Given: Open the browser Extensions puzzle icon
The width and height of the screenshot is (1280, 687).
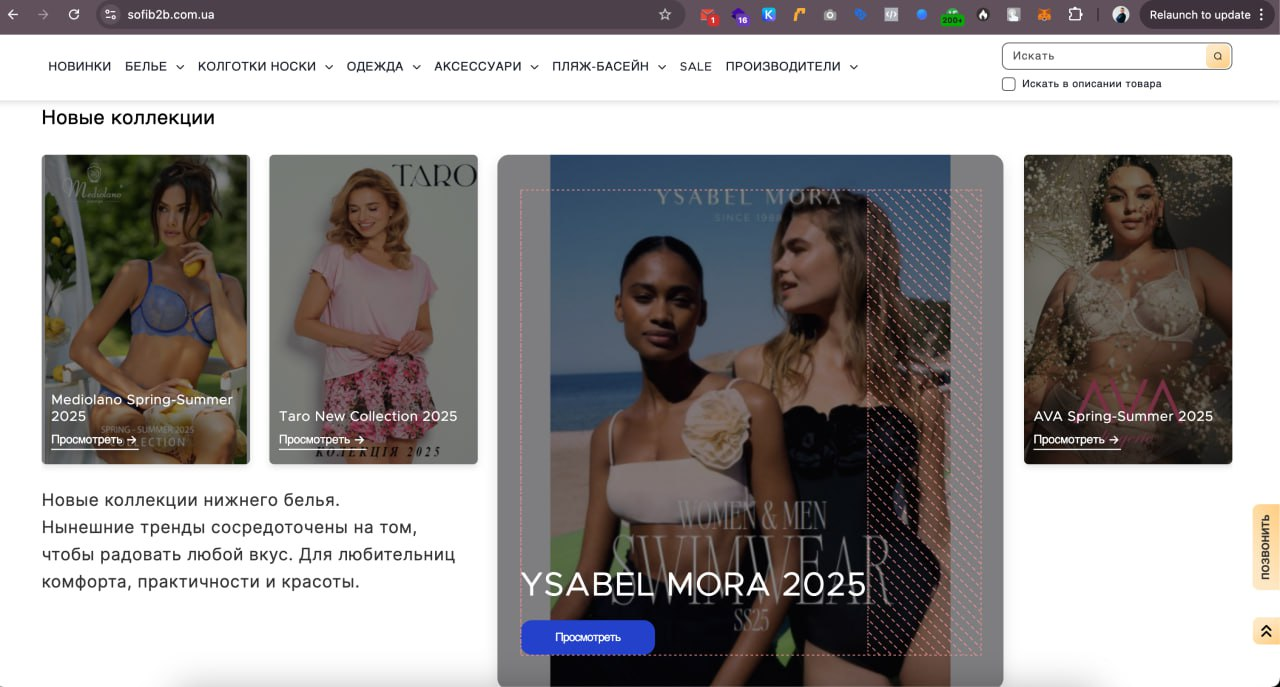Looking at the screenshot, I should pos(1075,15).
